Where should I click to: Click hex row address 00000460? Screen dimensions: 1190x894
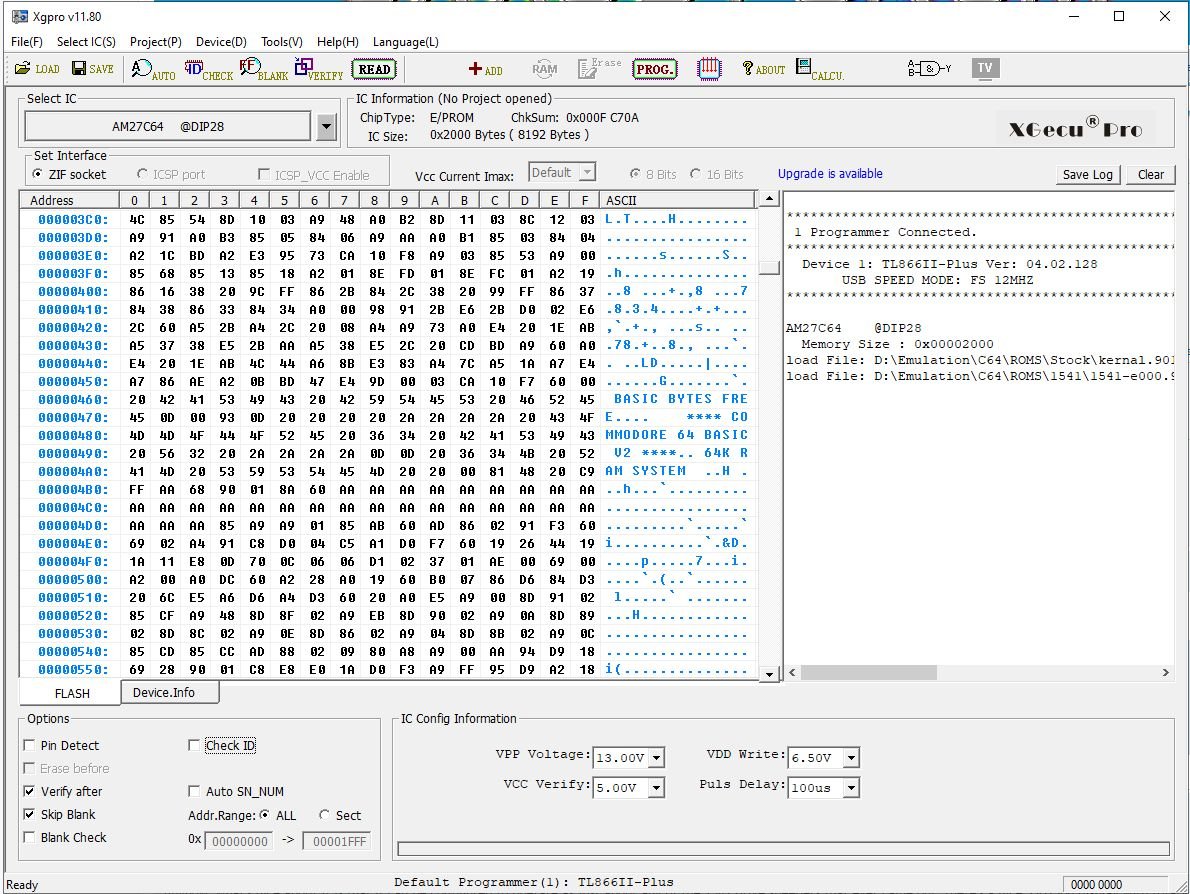tap(74, 399)
